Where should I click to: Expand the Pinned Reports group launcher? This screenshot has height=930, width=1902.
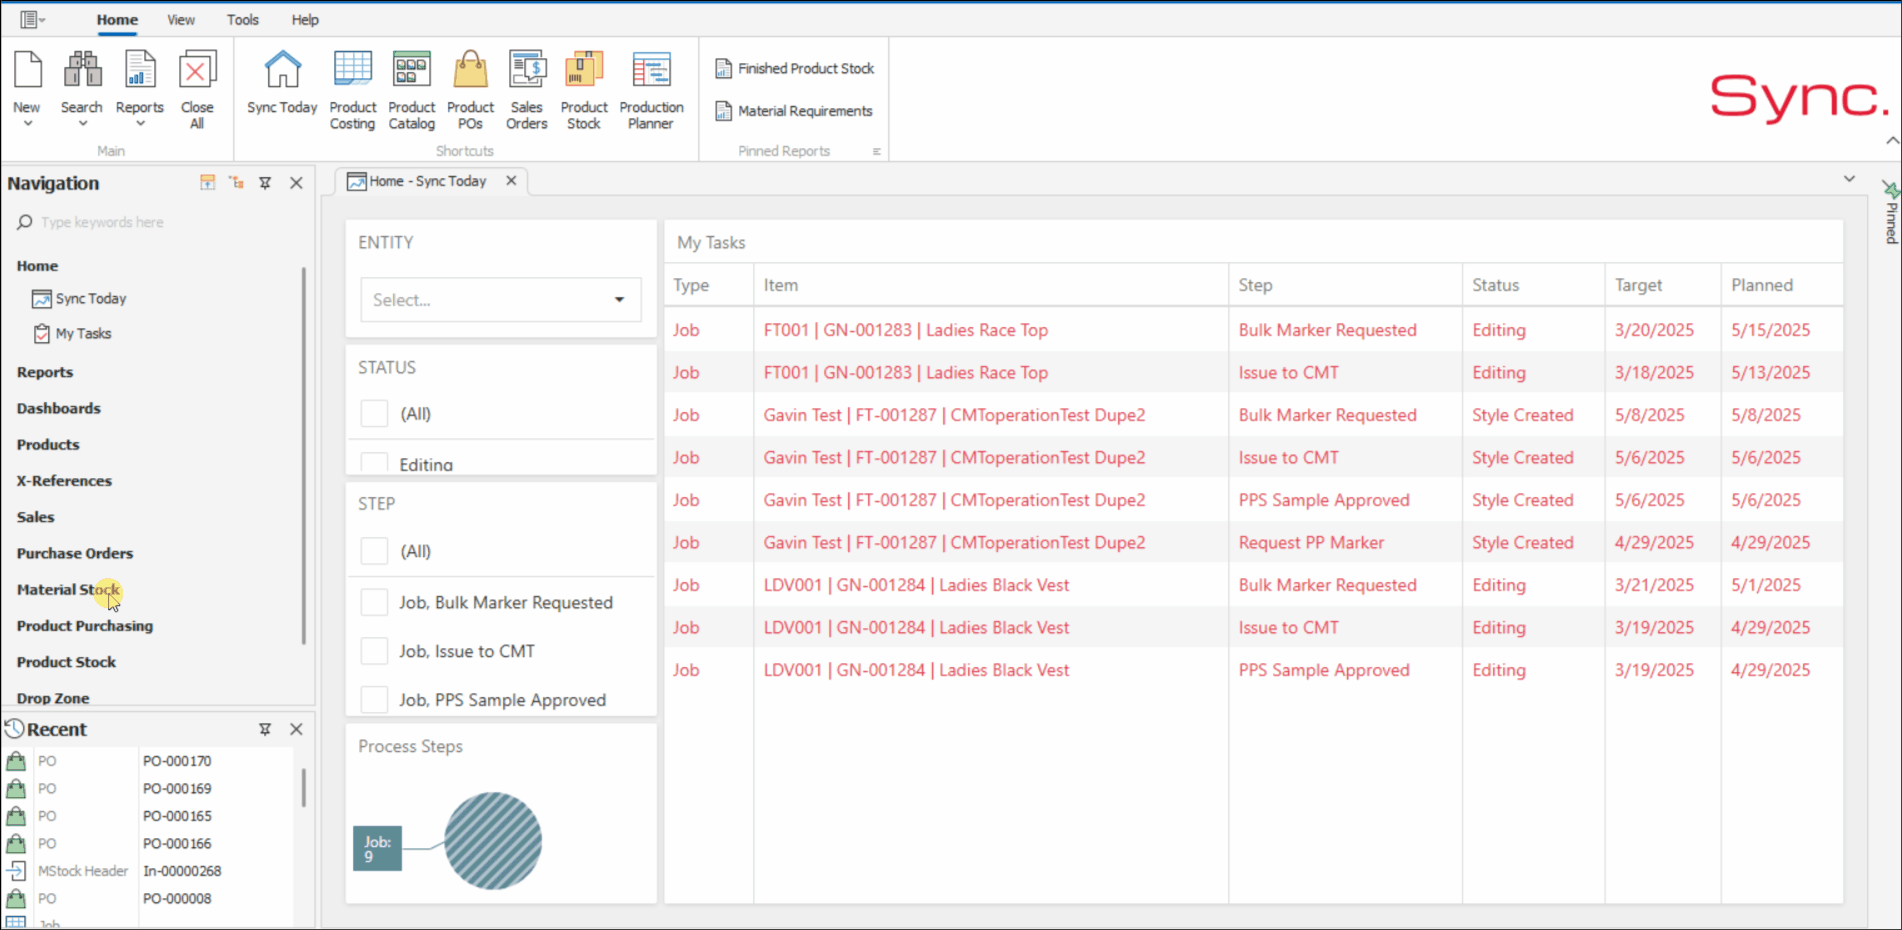tap(876, 152)
